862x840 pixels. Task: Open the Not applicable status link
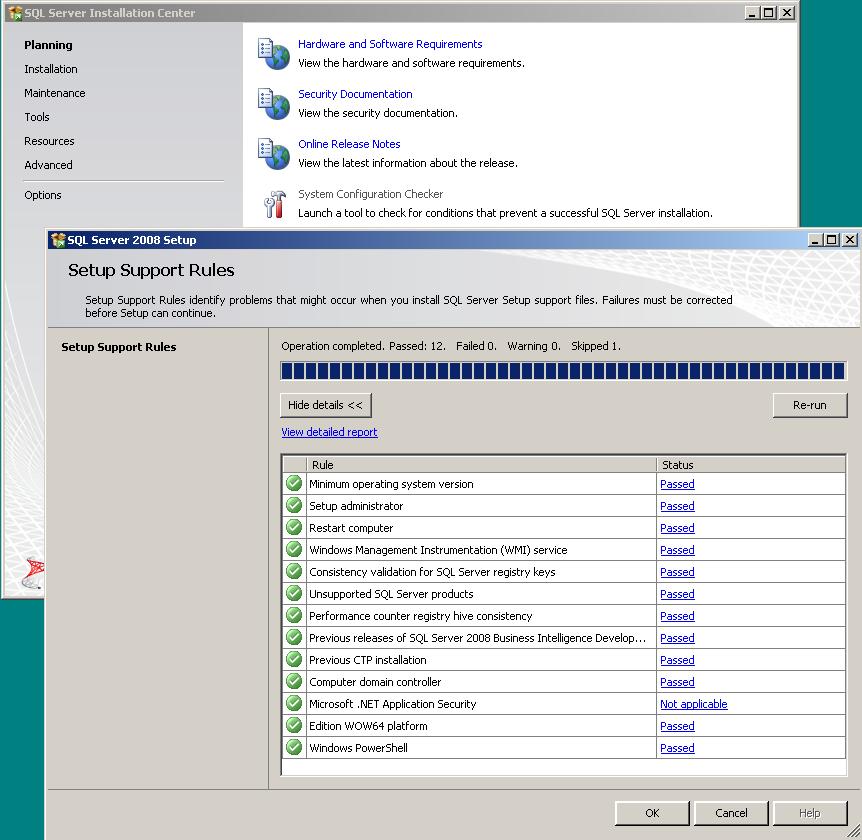694,704
